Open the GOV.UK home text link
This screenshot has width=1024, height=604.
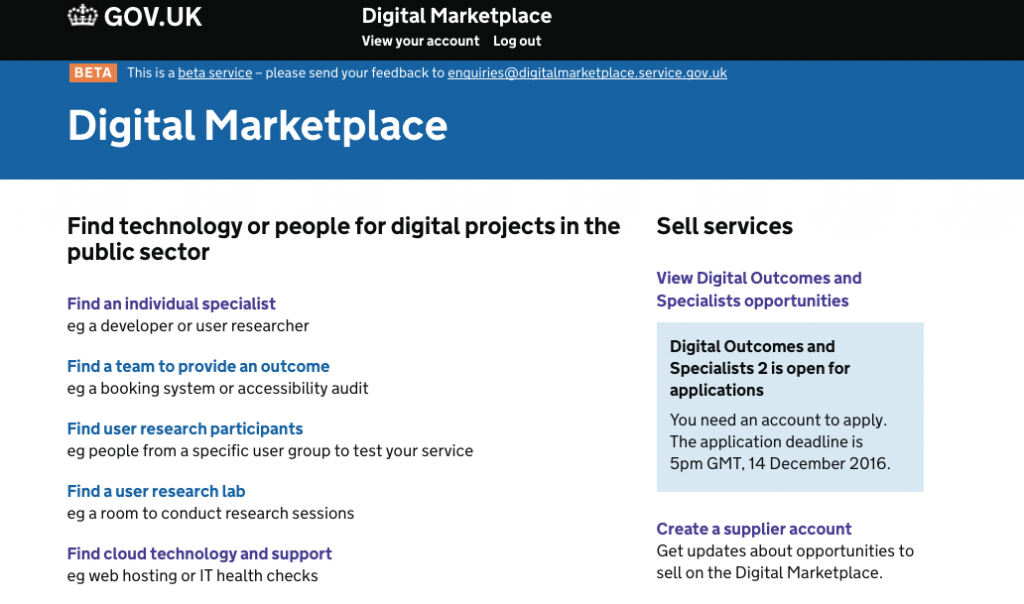pyautogui.click(x=153, y=17)
